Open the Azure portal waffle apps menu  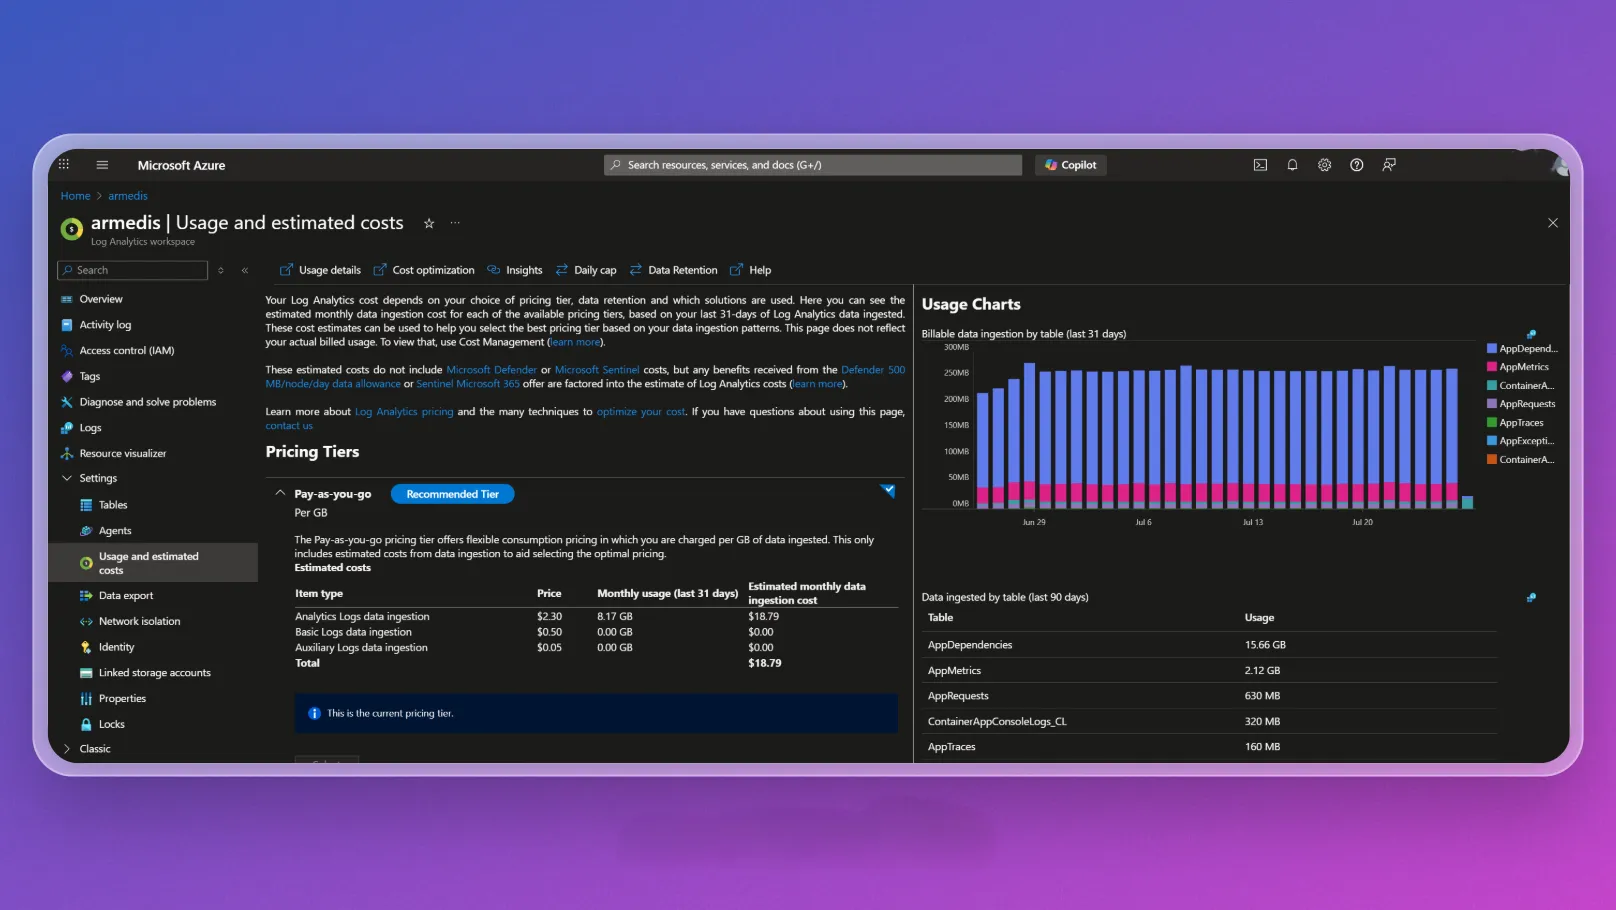tap(64, 165)
